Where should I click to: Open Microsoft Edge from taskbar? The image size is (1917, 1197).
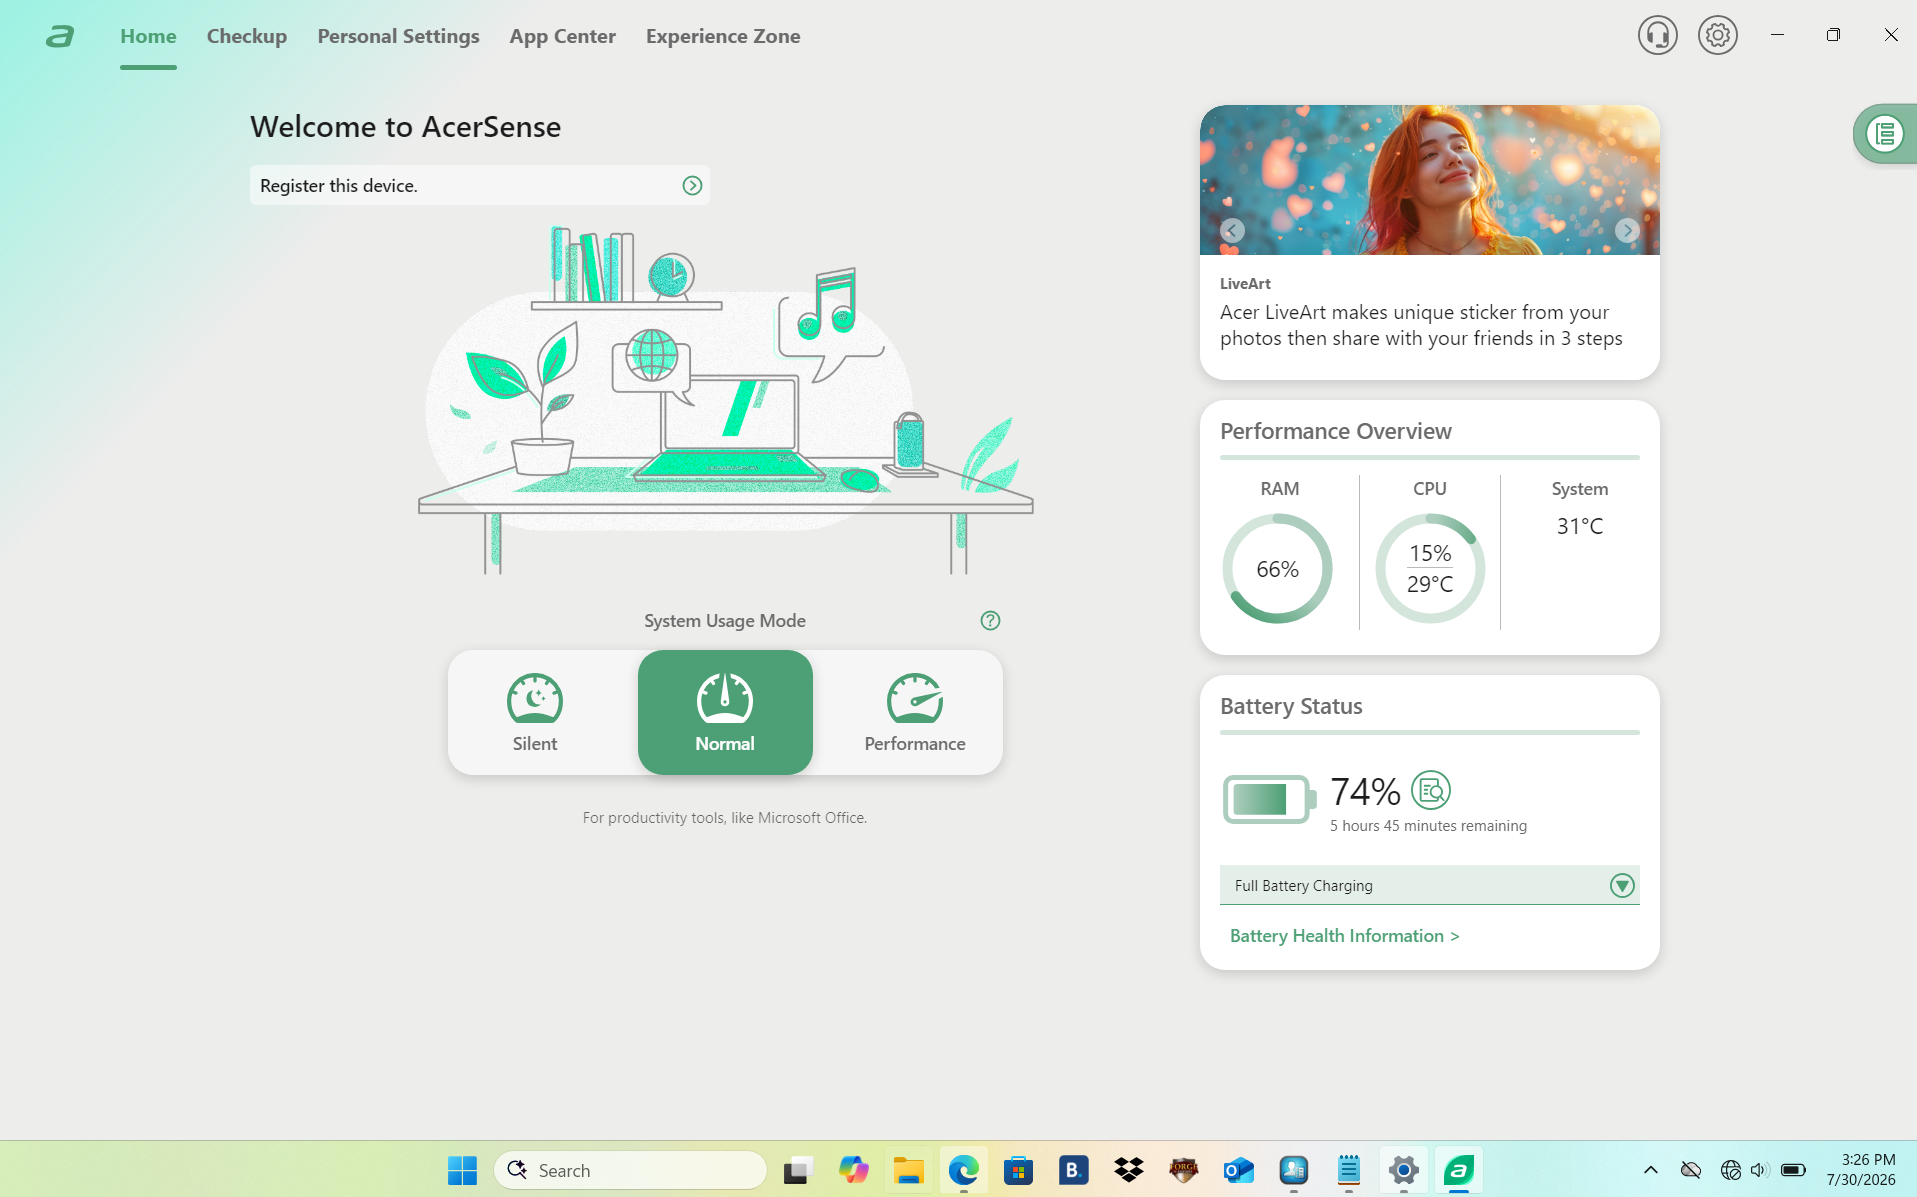(x=963, y=1169)
